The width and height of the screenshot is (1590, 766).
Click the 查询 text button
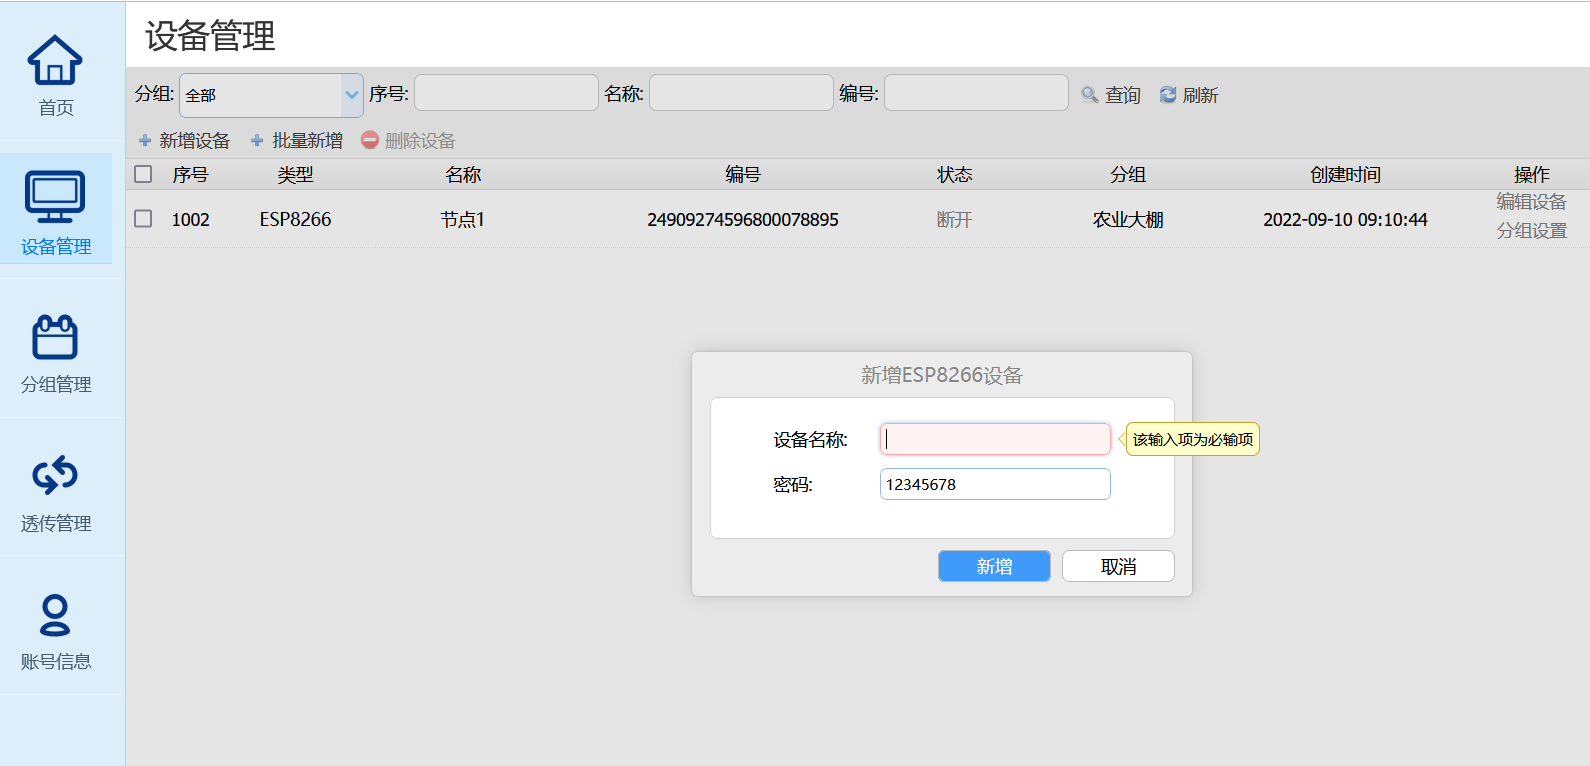tap(1123, 95)
